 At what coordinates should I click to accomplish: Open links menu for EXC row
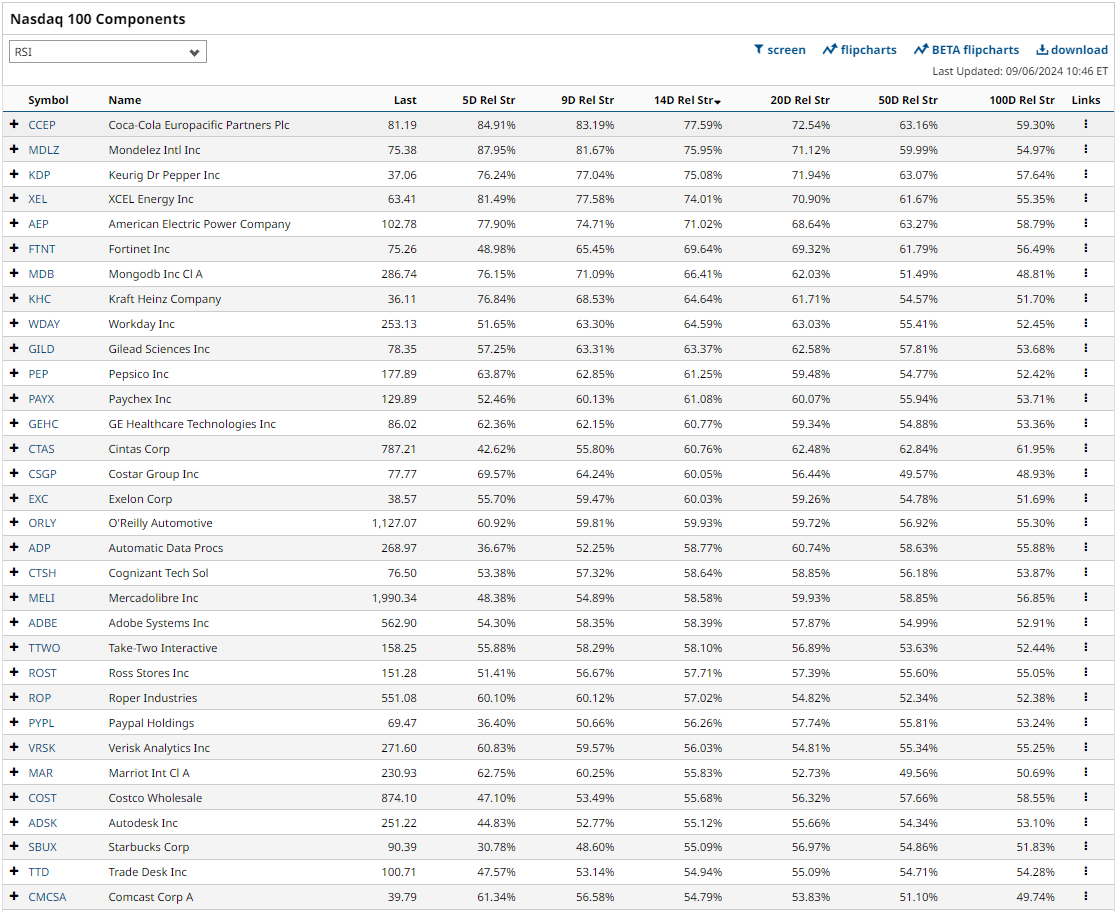pos(1085,498)
